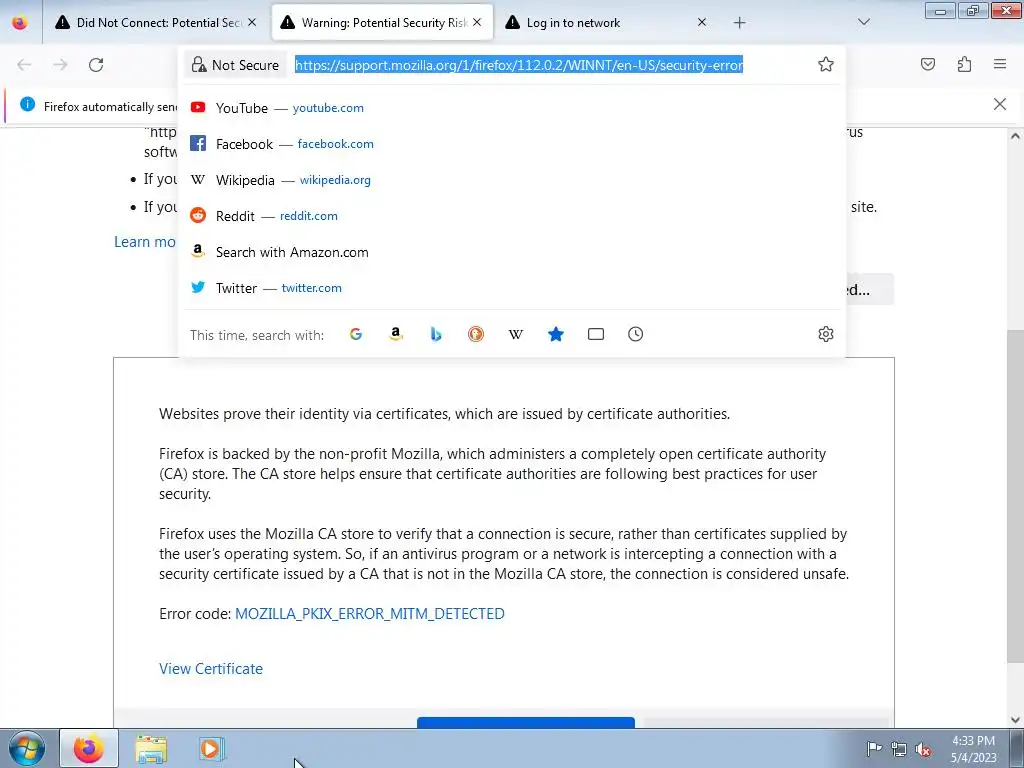This screenshot has height=768, width=1024.
Task: Go back one page
Action: click(x=24, y=65)
